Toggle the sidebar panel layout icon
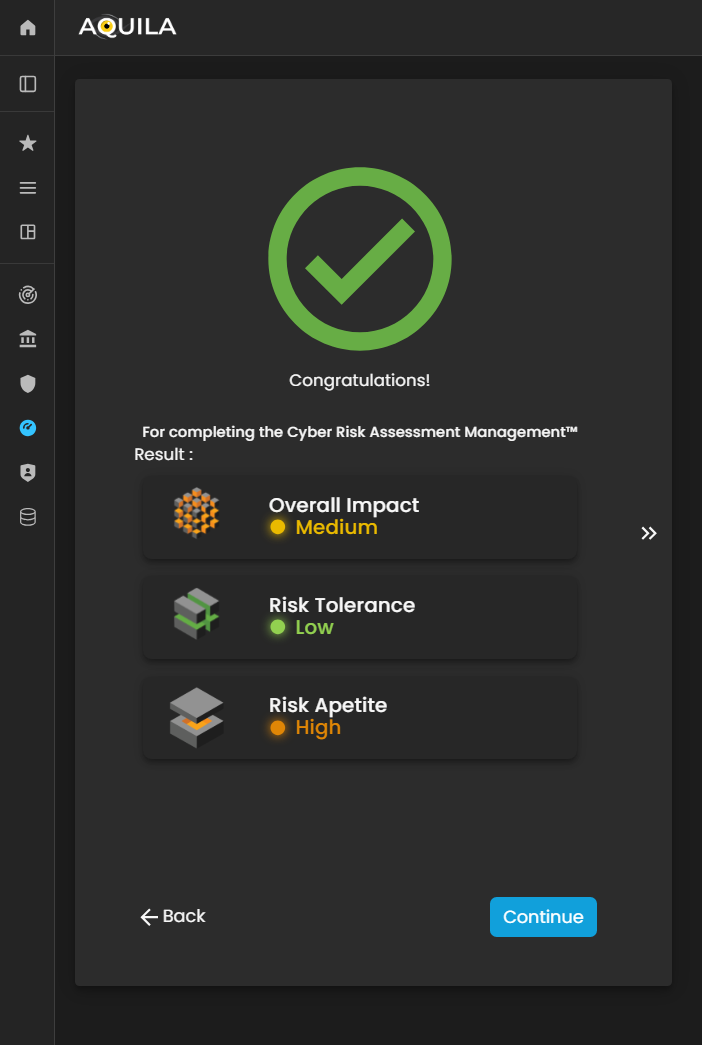The image size is (702, 1045). (28, 84)
